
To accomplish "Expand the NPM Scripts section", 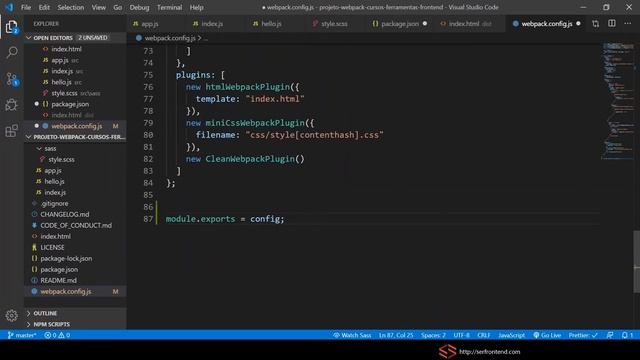I will (75, 324).
